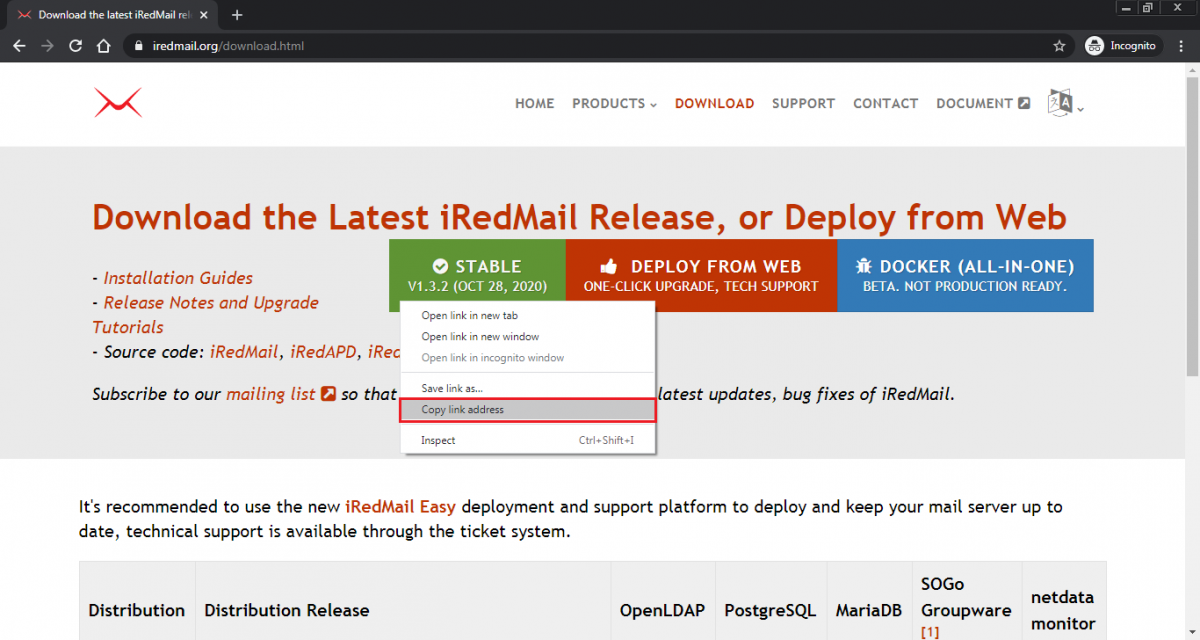Expand the language selector chevron
1200x640 pixels.
[1082, 108]
